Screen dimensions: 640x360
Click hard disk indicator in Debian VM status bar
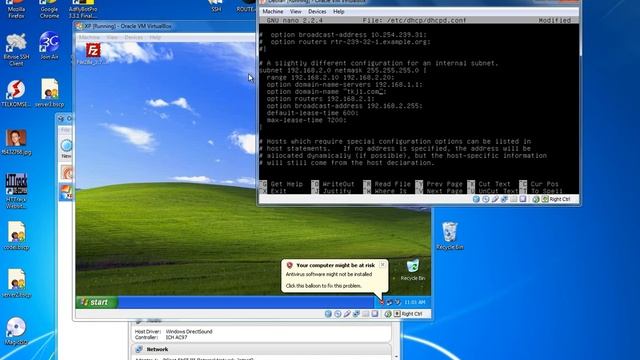[476, 199]
